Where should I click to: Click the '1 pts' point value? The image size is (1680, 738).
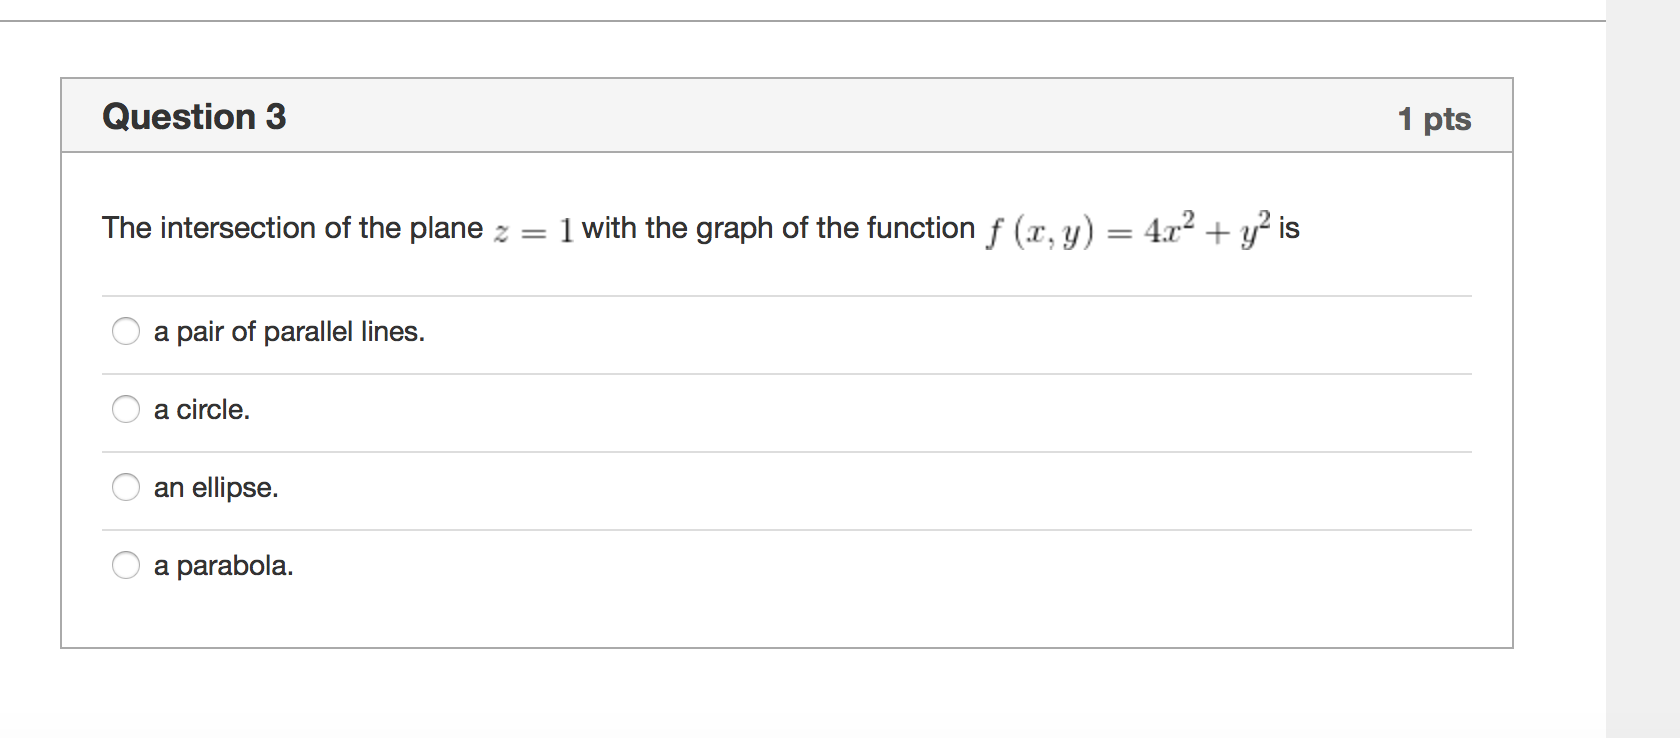click(x=1434, y=119)
